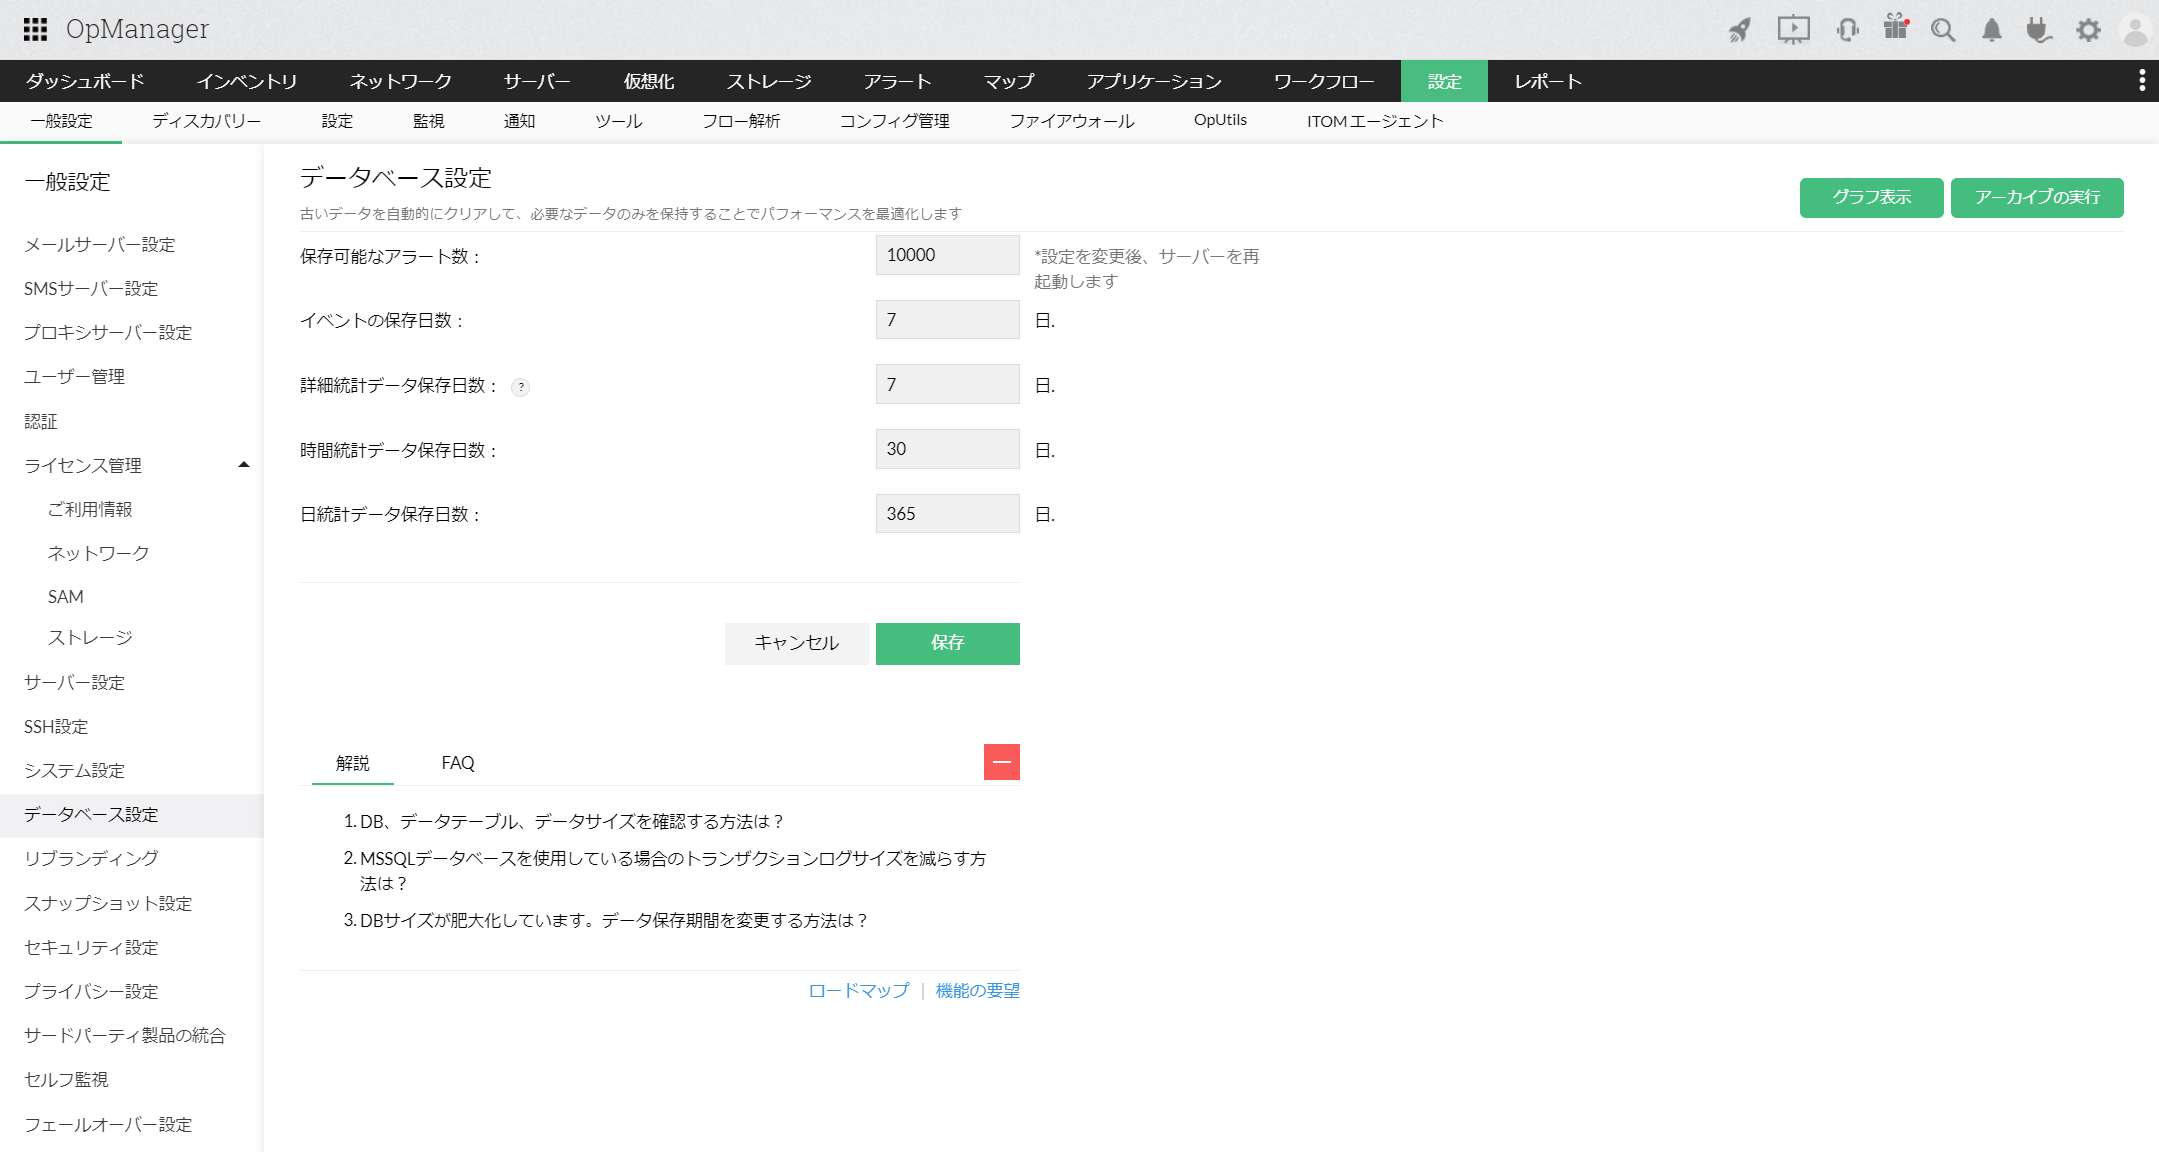Viewport: 2159px width, 1152px height.
Task: Switch to the ファイアウォール sub-tab
Action: 1071,121
